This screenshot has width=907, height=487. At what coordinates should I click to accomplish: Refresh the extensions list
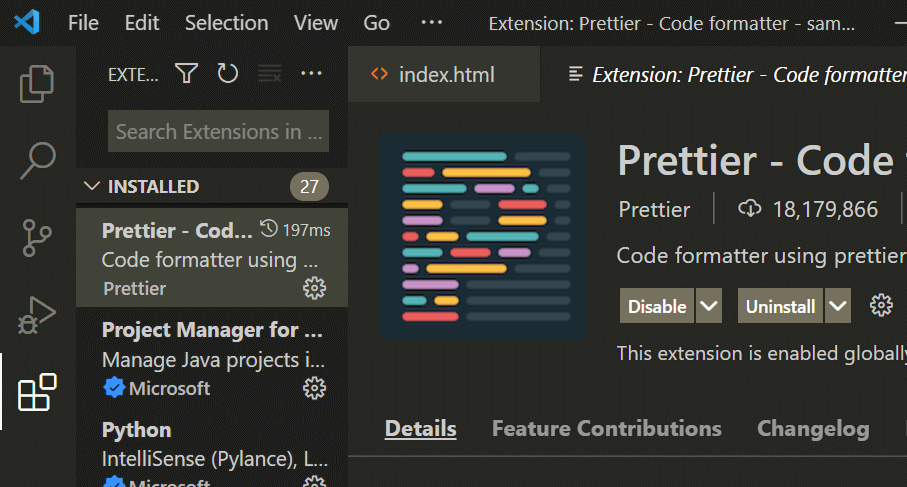click(227, 73)
